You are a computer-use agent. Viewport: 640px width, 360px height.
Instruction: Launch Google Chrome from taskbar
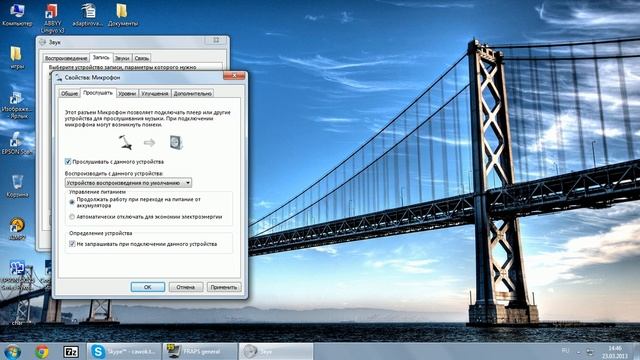pos(42,351)
